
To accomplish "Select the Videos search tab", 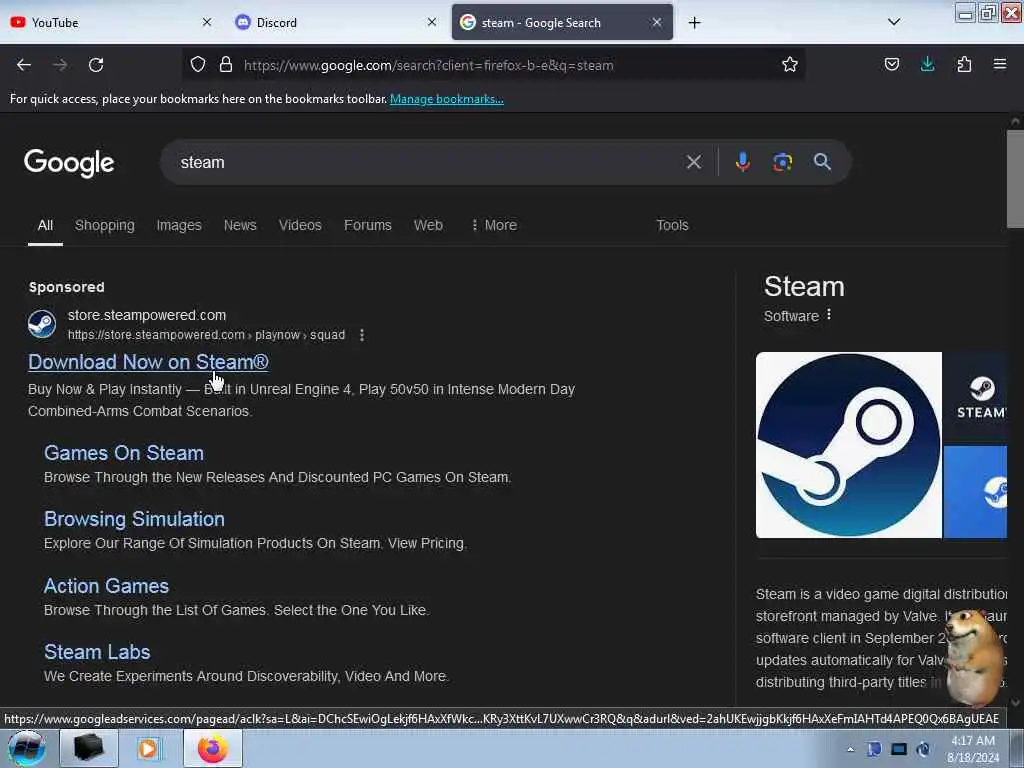I will pos(300,225).
